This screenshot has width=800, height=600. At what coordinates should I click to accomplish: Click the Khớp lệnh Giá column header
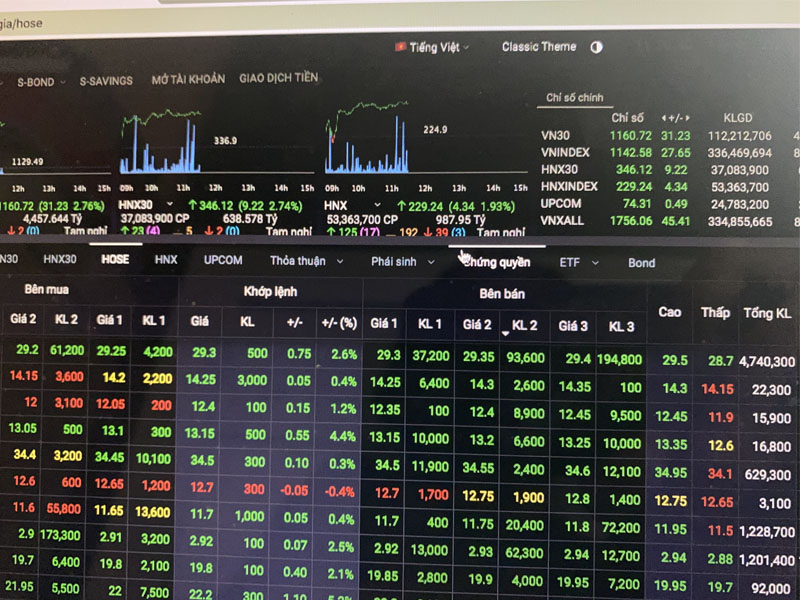[199, 321]
